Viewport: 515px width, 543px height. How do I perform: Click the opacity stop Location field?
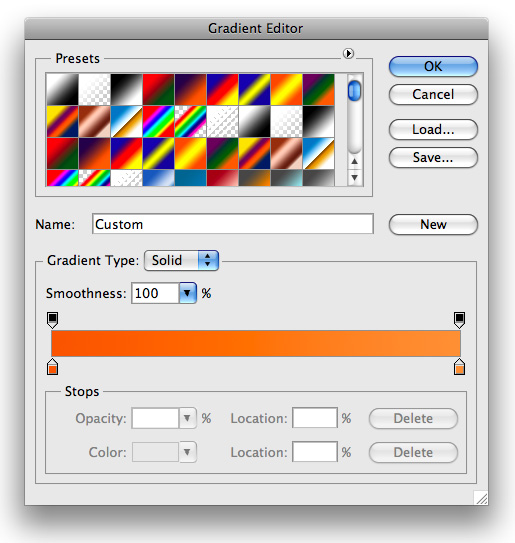click(x=315, y=418)
